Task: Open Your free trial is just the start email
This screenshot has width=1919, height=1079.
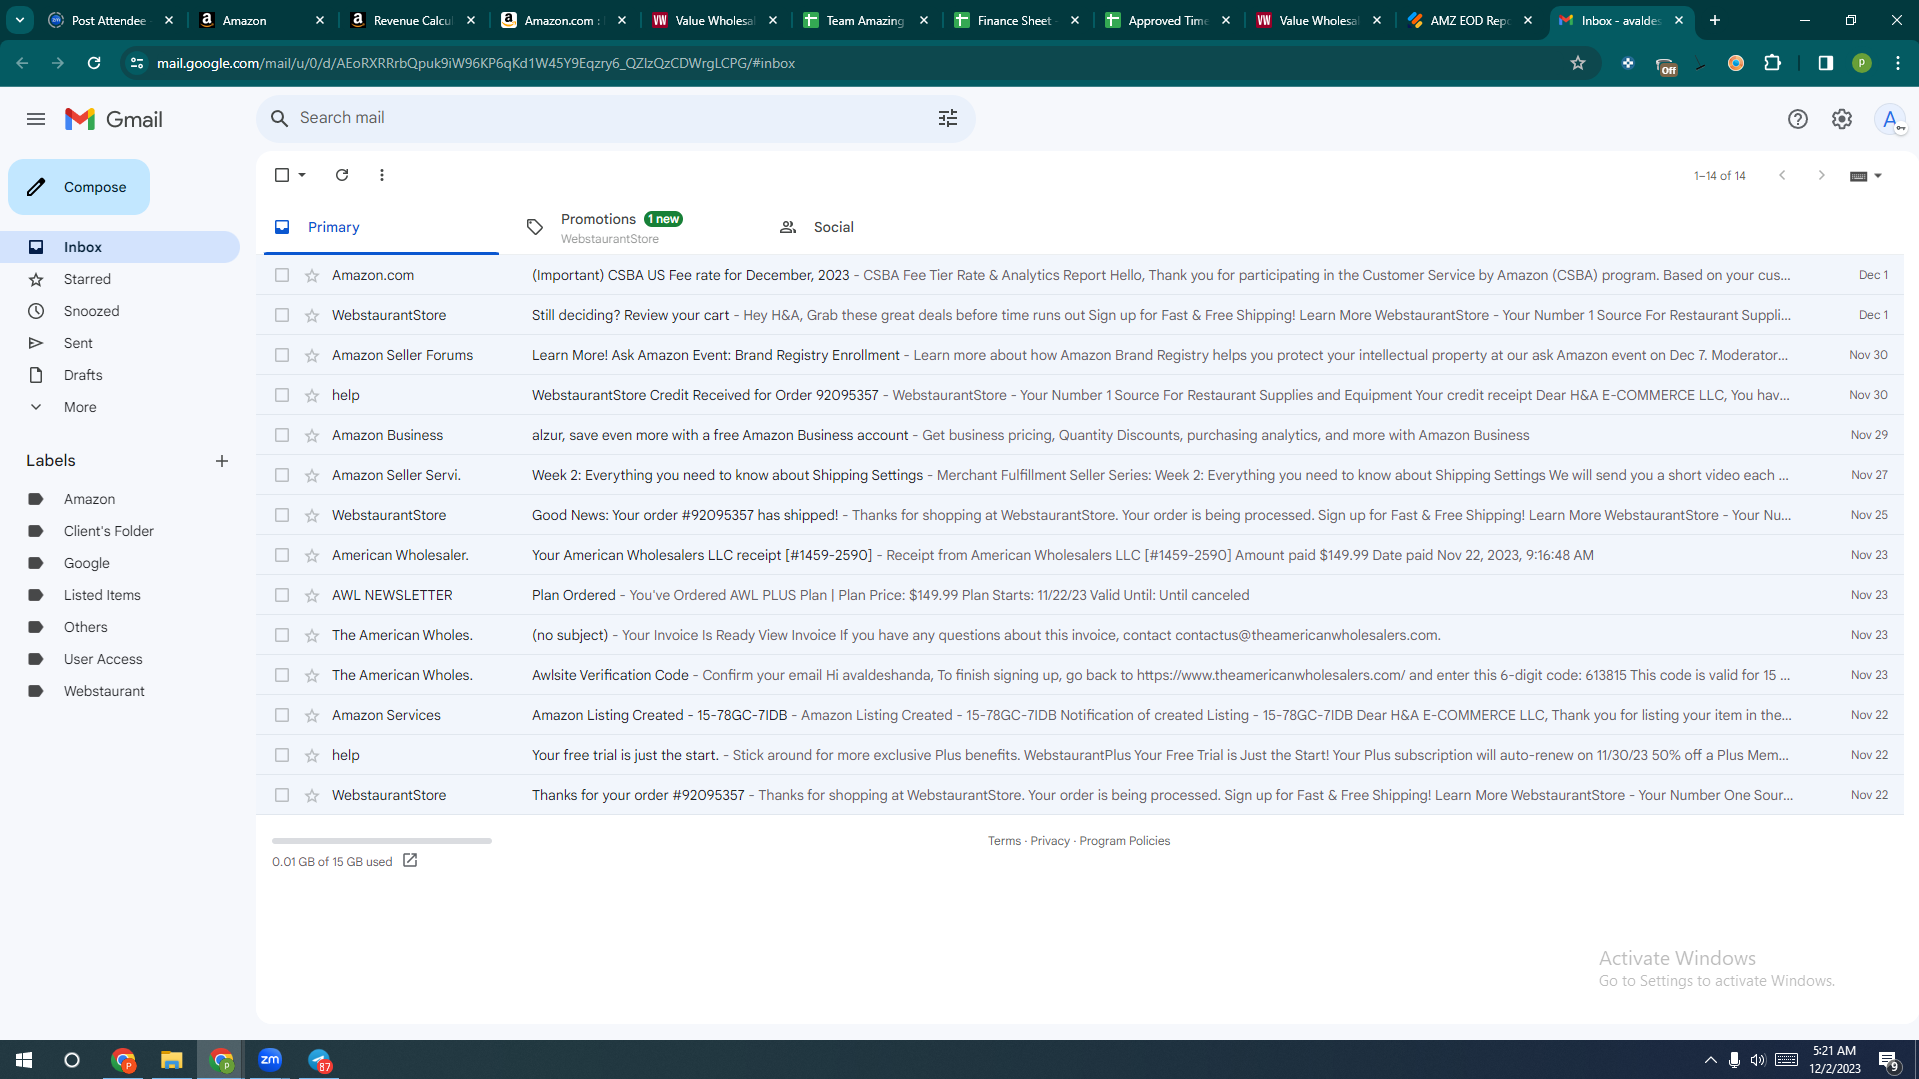Action: pos(1080,755)
